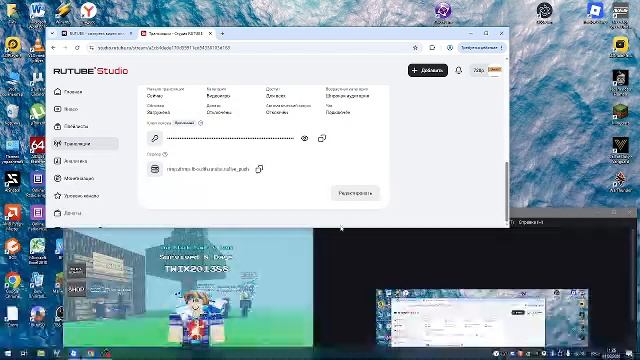Open Help menu in dark window
The height and width of the screenshot is (360, 640).
point(531,222)
